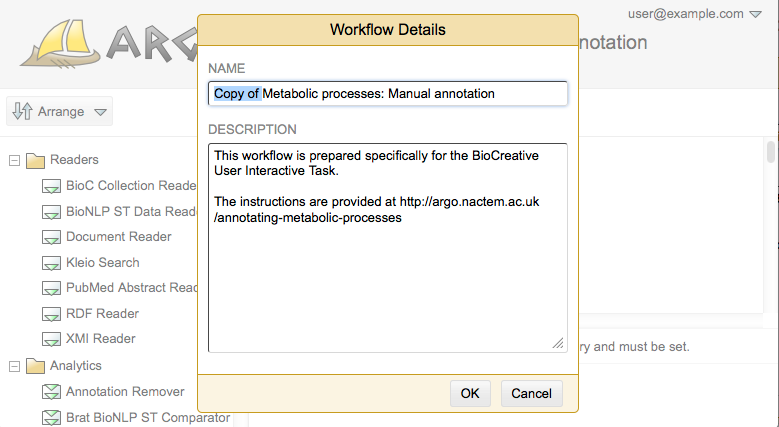Confirm workflow details with OK

470,393
